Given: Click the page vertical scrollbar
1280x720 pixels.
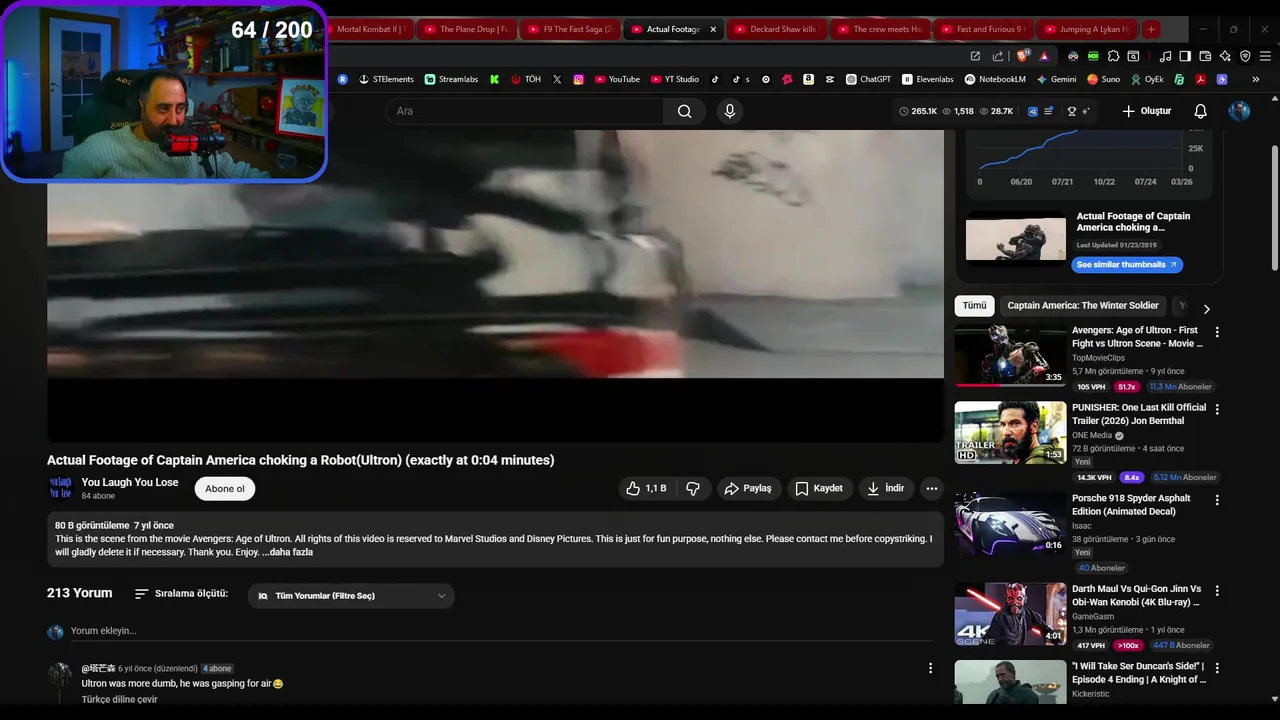Looking at the screenshot, I should [1274, 208].
